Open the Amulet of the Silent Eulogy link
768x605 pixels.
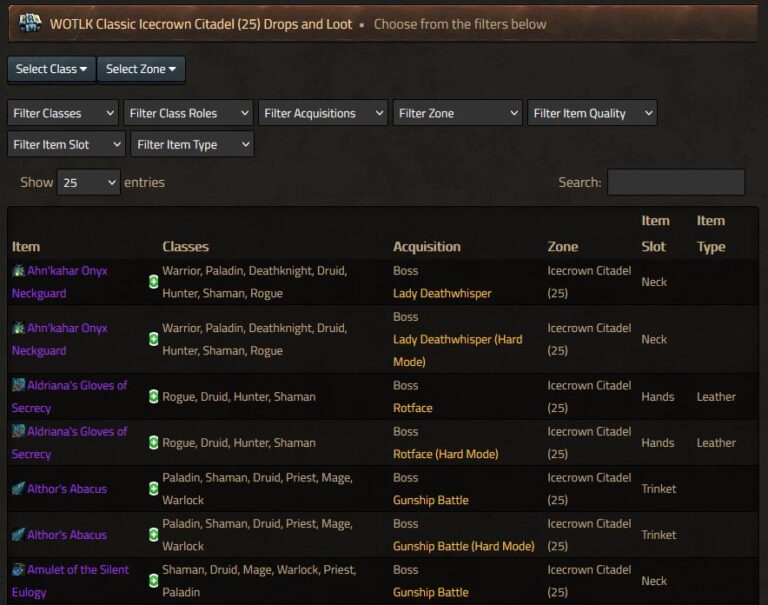click(71, 581)
